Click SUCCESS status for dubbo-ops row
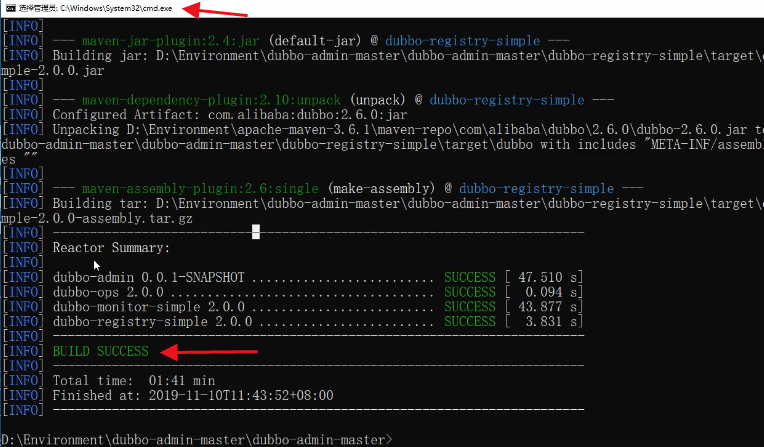 click(470, 292)
